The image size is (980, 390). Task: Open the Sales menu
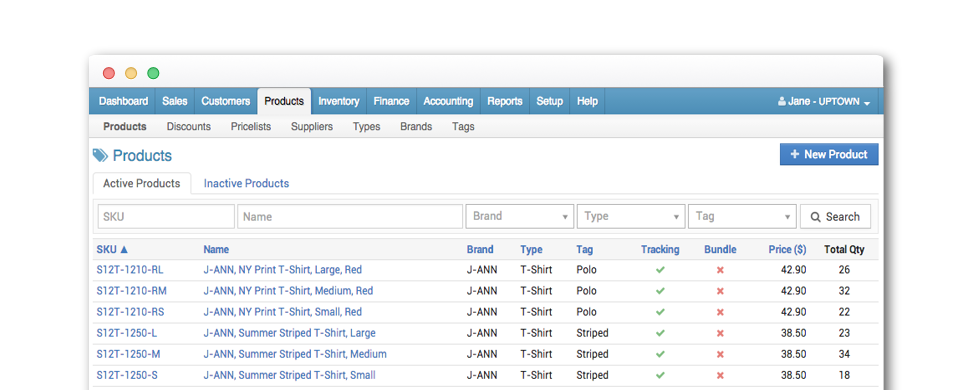click(x=174, y=101)
